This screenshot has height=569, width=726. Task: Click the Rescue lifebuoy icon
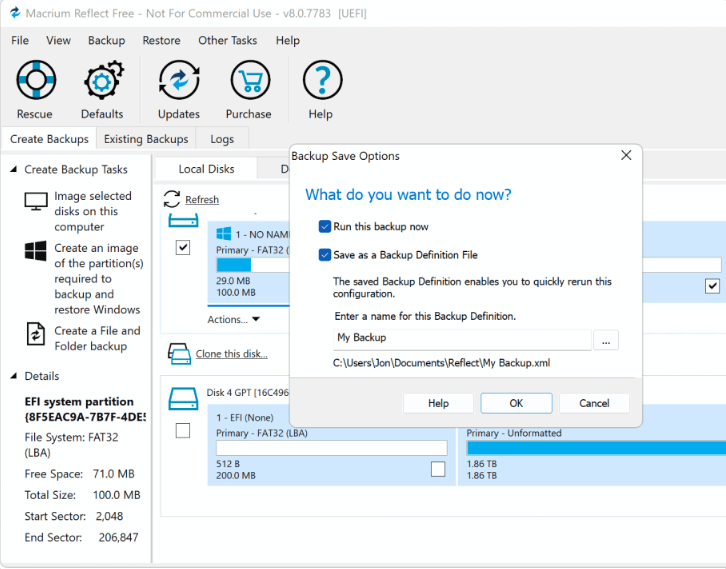point(36,81)
